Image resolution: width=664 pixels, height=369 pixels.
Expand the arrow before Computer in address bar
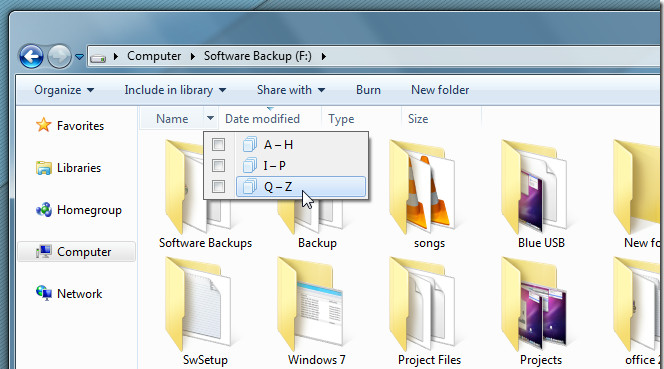[116, 56]
